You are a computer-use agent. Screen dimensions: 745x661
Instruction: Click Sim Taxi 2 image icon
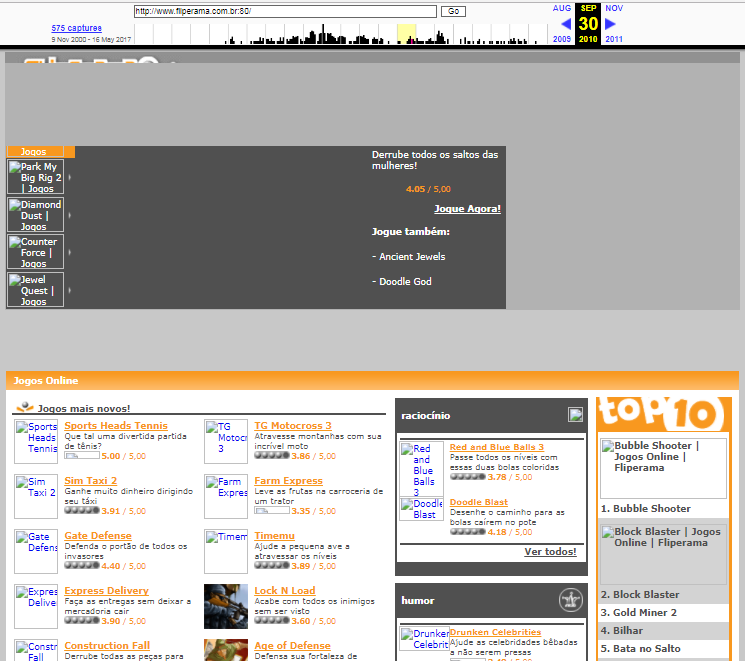[36, 497]
